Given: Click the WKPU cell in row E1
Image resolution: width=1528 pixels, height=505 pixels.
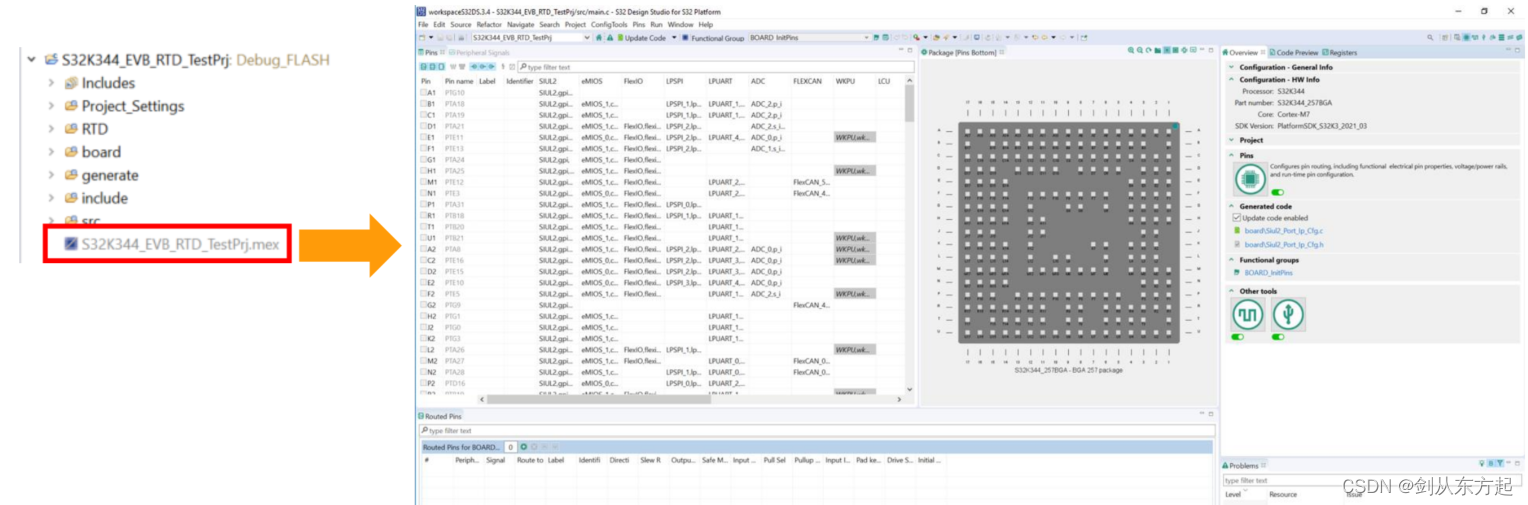Looking at the screenshot, I should [x=855, y=137].
